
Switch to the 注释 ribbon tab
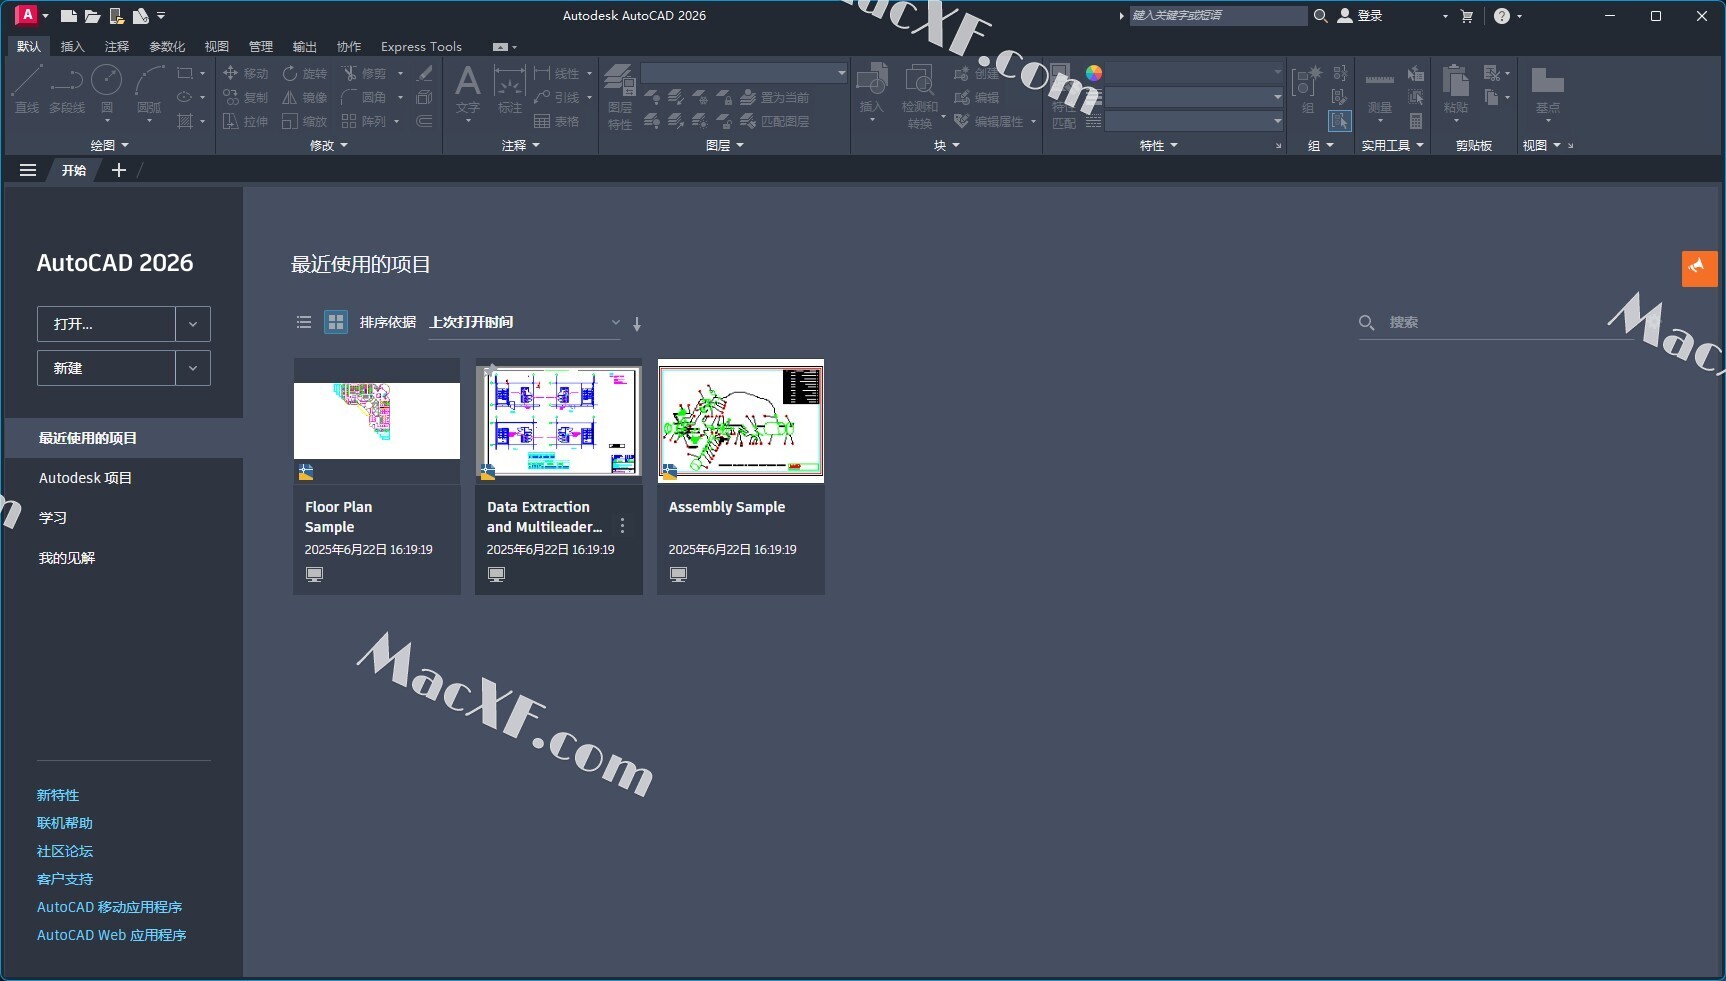point(117,47)
